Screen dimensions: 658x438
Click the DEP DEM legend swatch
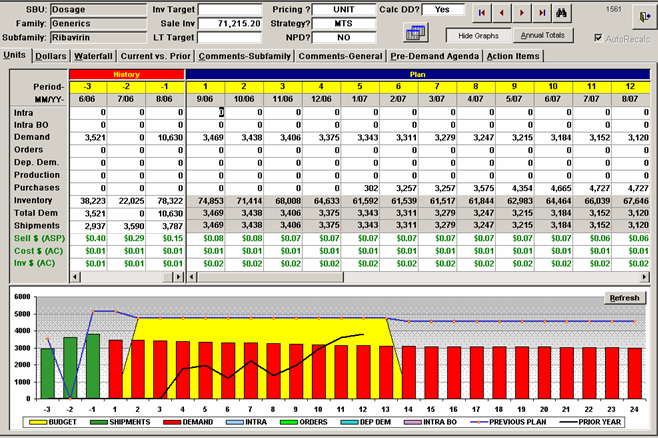pyautogui.click(x=349, y=422)
